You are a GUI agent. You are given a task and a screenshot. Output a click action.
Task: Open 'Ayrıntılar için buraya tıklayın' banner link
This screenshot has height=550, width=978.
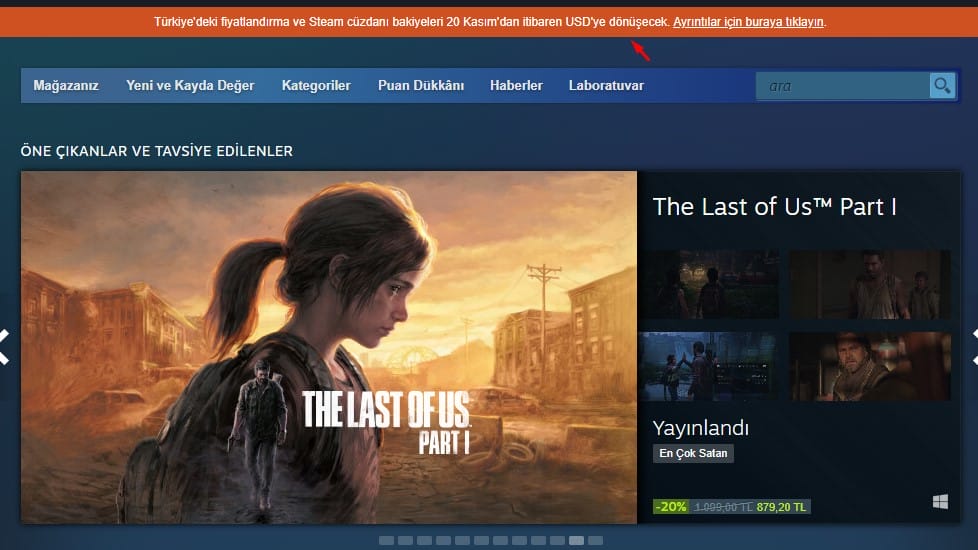click(748, 22)
